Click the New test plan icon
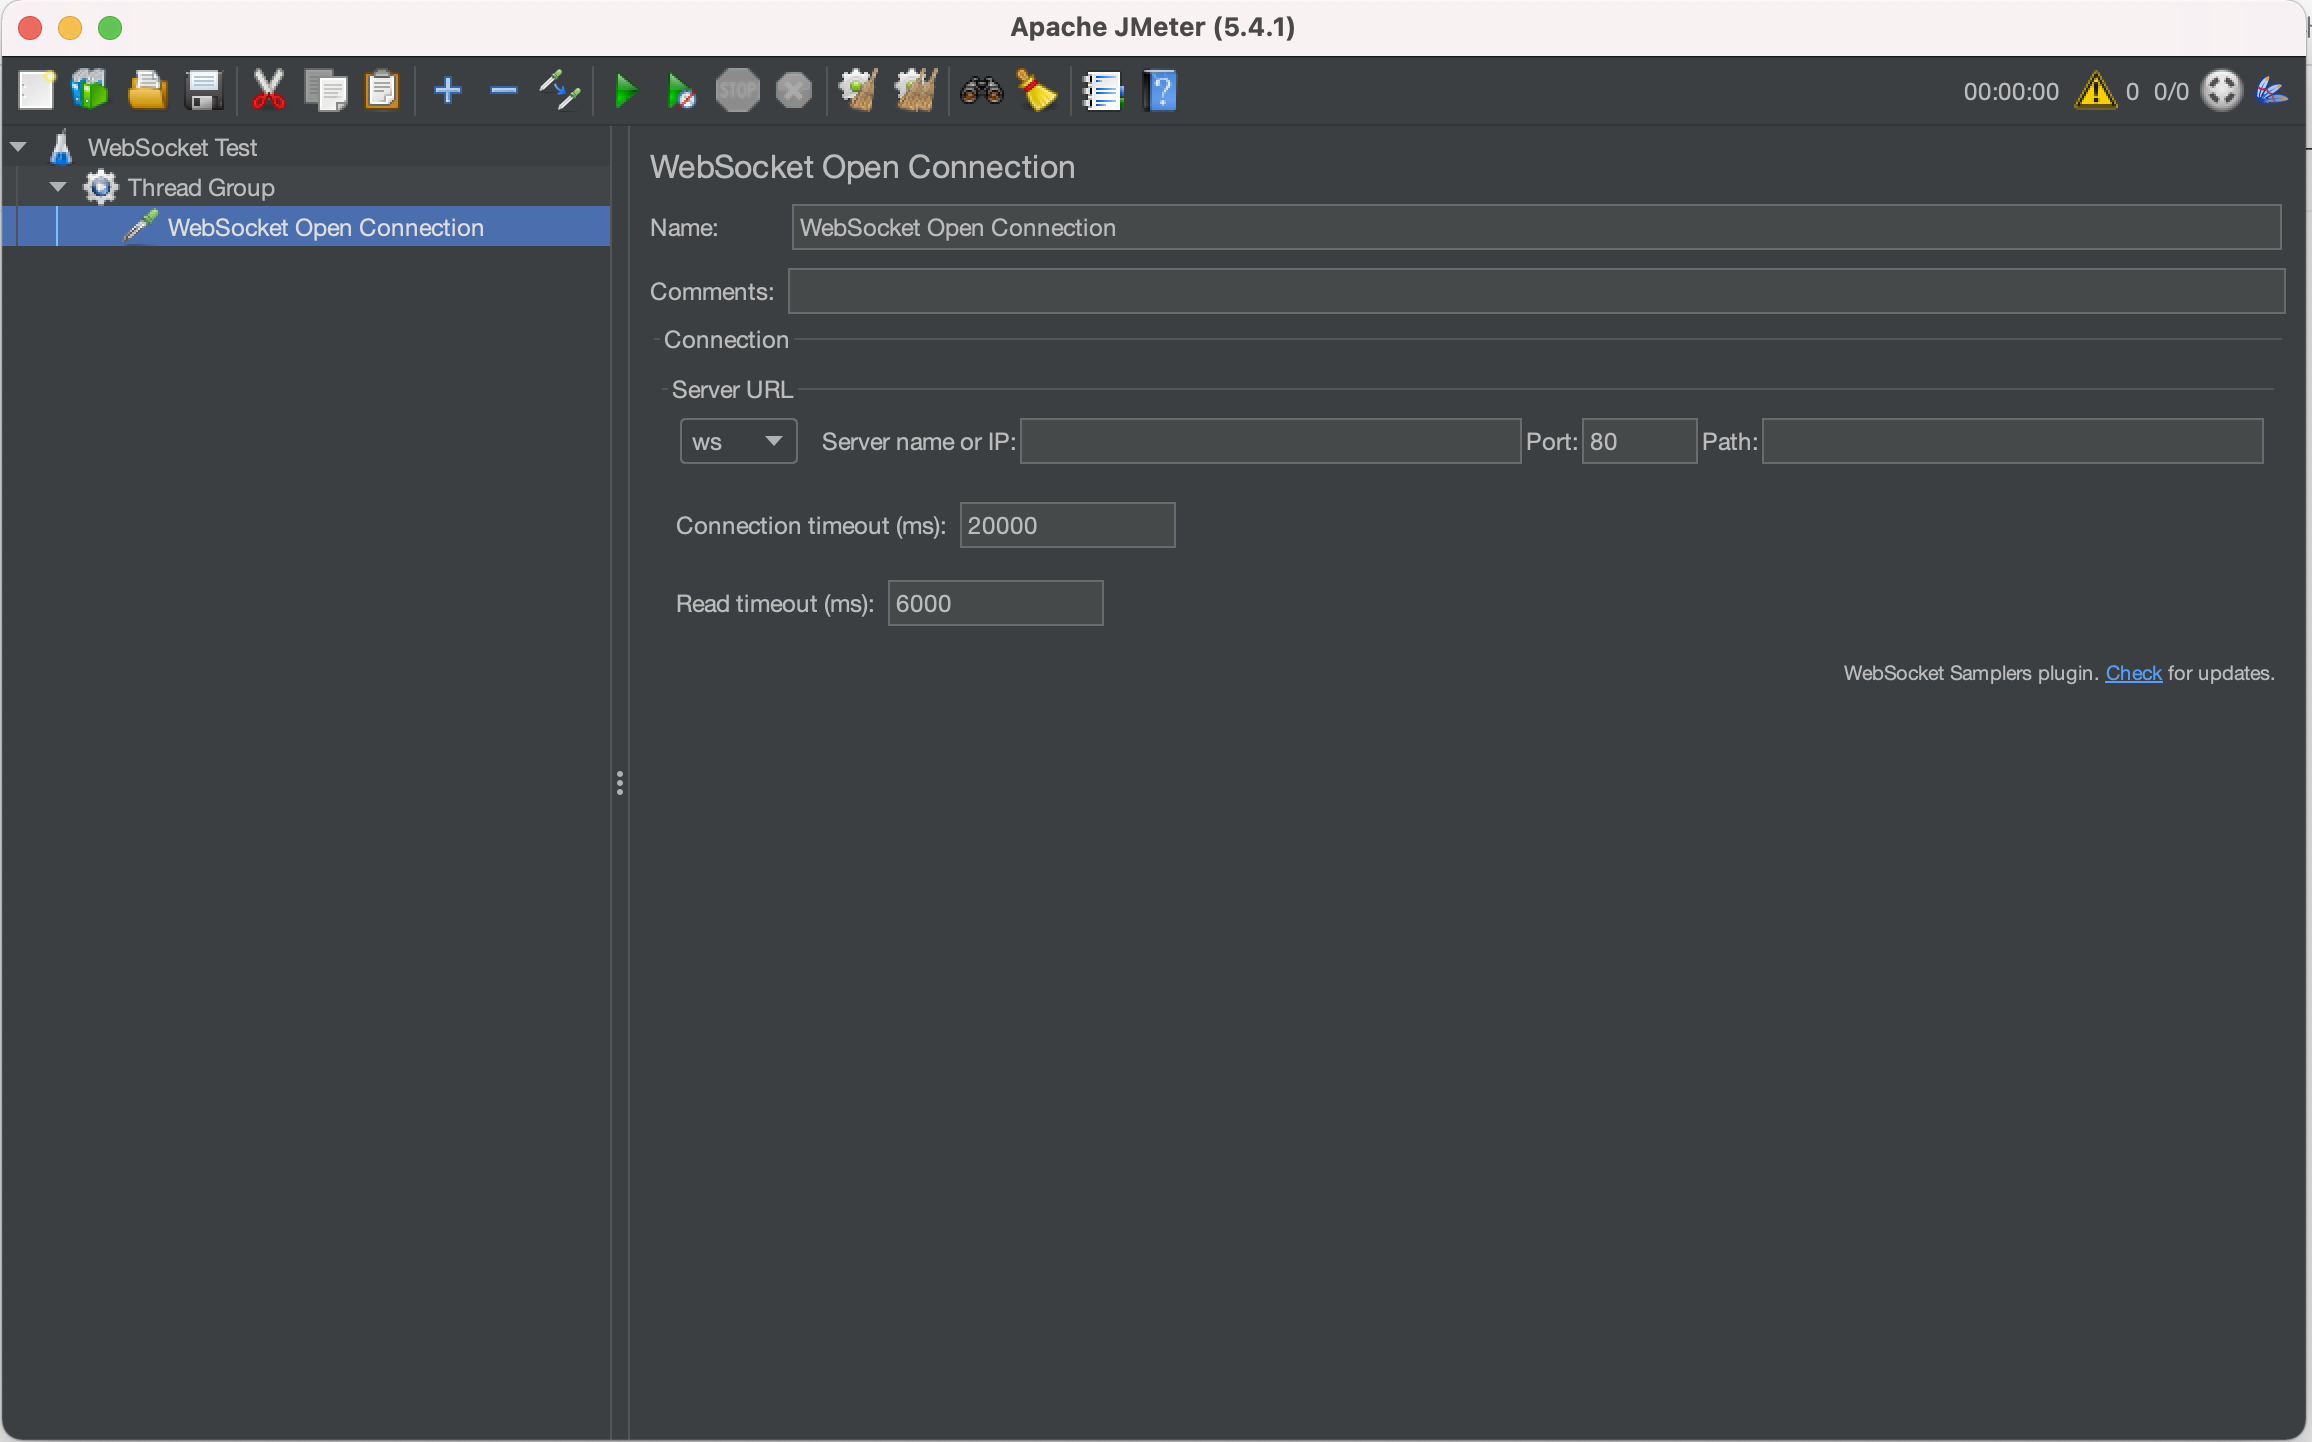 point(37,91)
